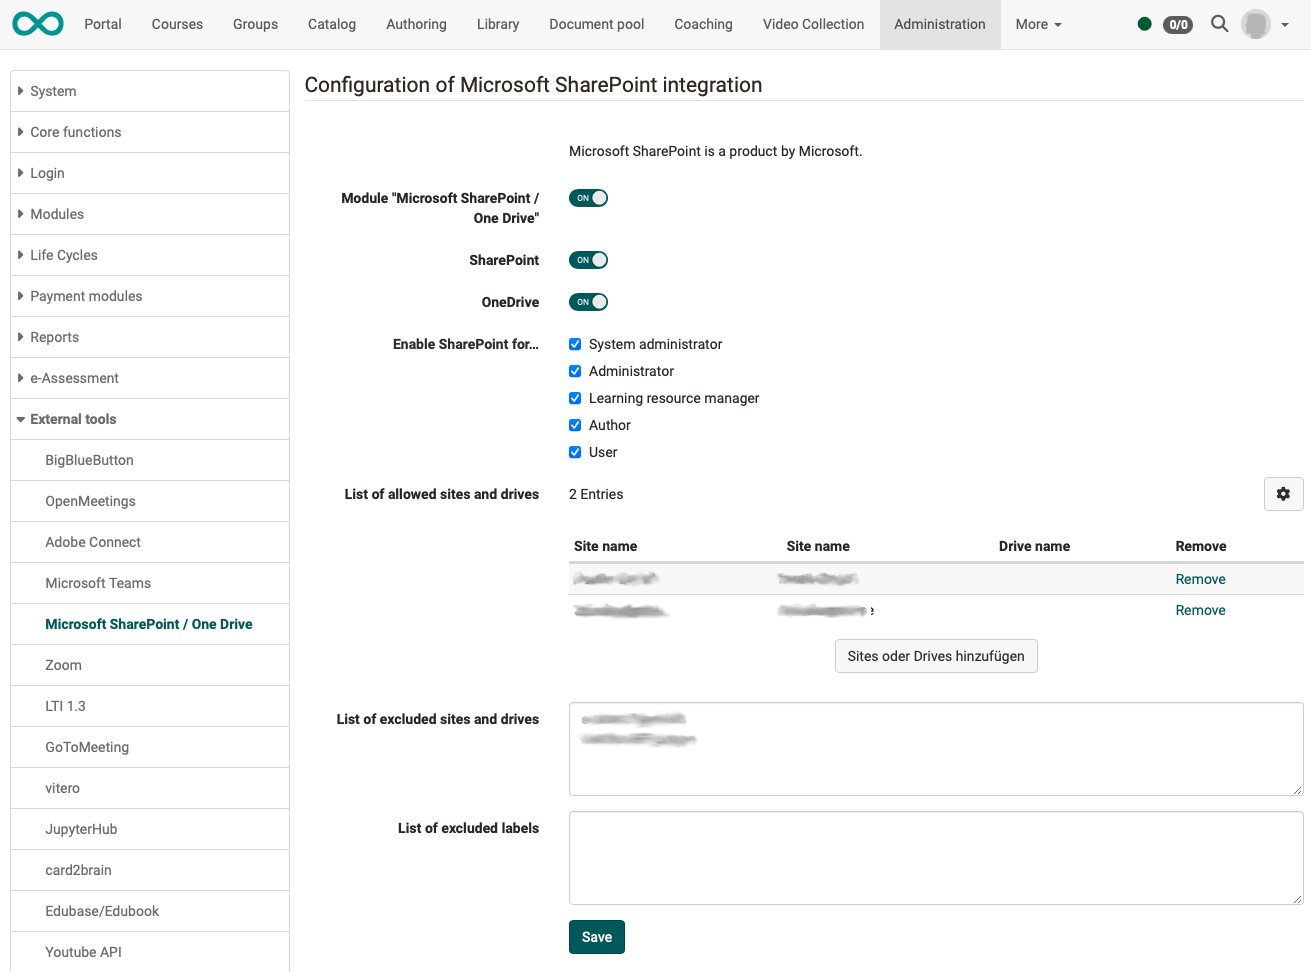1311x972 pixels.
Task: Collapse the External tools section
Action: click(x=150, y=419)
